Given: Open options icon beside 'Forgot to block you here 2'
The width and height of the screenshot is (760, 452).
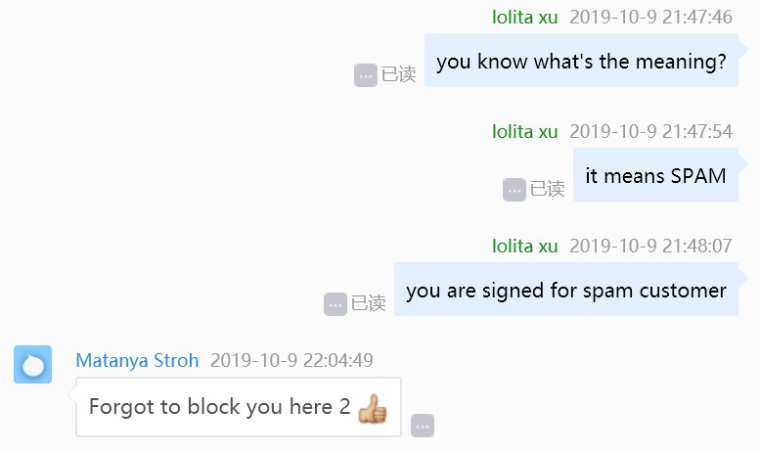Looking at the screenshot, I should click(x=423, y=425).
